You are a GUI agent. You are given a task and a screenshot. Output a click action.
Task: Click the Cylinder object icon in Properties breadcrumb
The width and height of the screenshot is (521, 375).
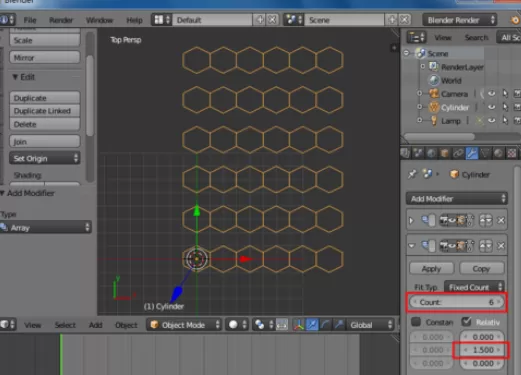click(454, 174)
